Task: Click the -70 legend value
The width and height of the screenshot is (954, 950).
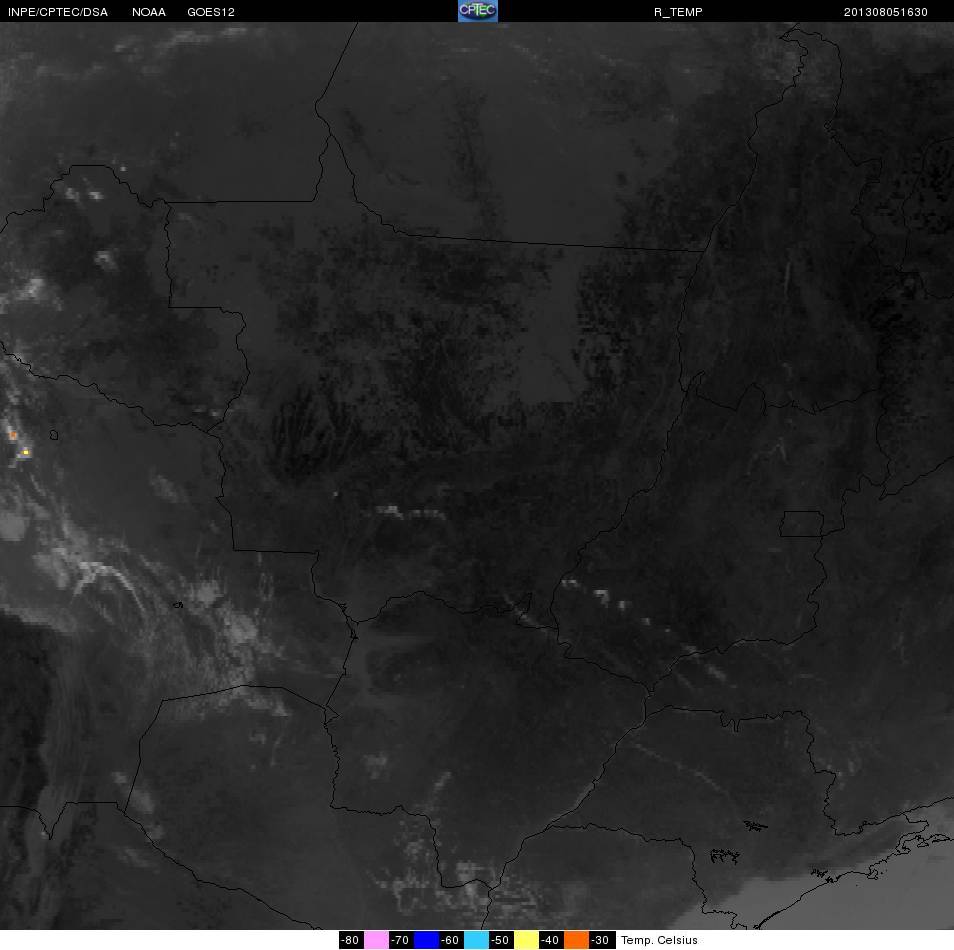Action: pos(401,940)
